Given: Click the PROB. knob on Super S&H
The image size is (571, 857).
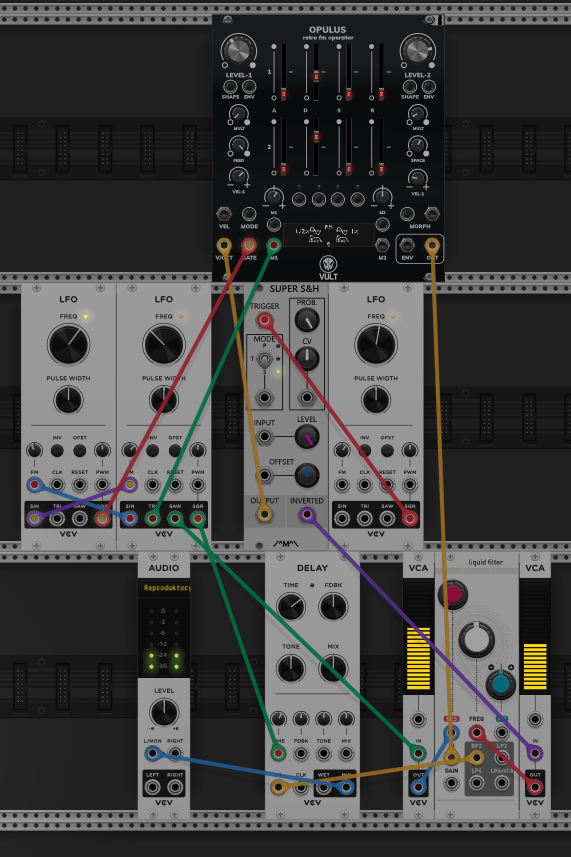Looking at the screenshot, I should pyautogui.click(x=307, y=320).
